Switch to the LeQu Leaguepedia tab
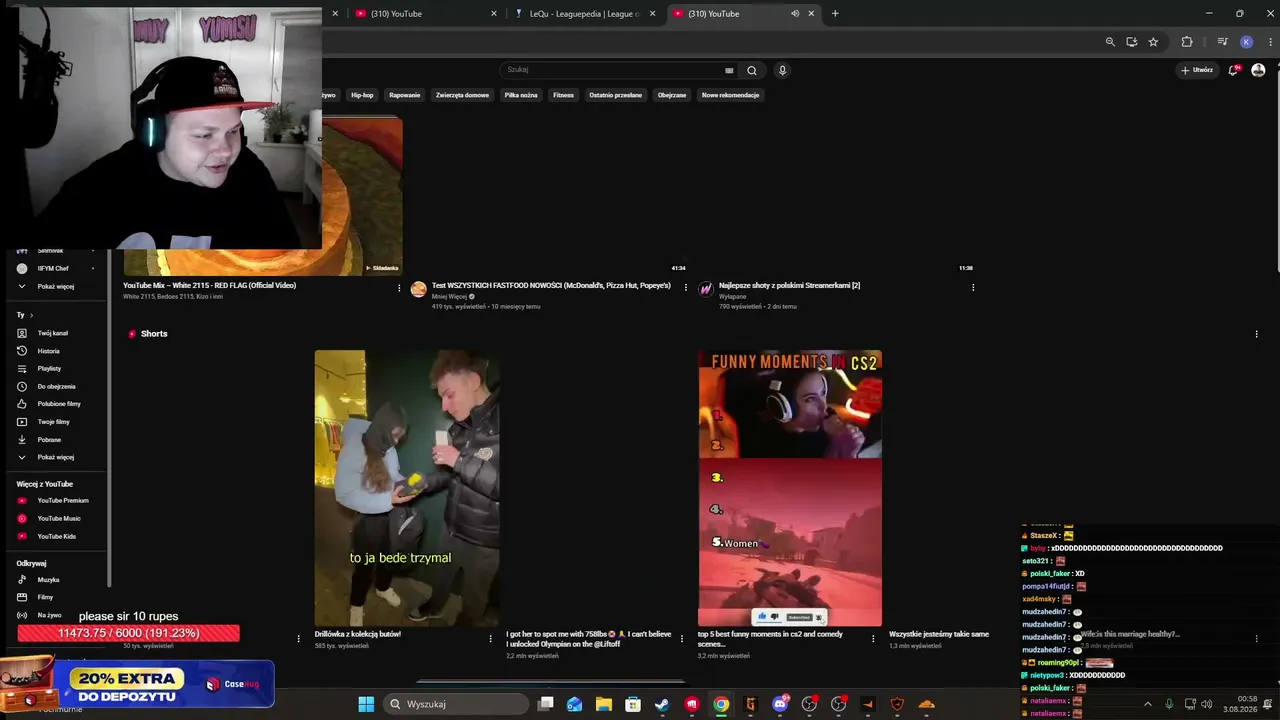Image resolution: width=1280 pixels, height=720 pixels. [584, 14]
